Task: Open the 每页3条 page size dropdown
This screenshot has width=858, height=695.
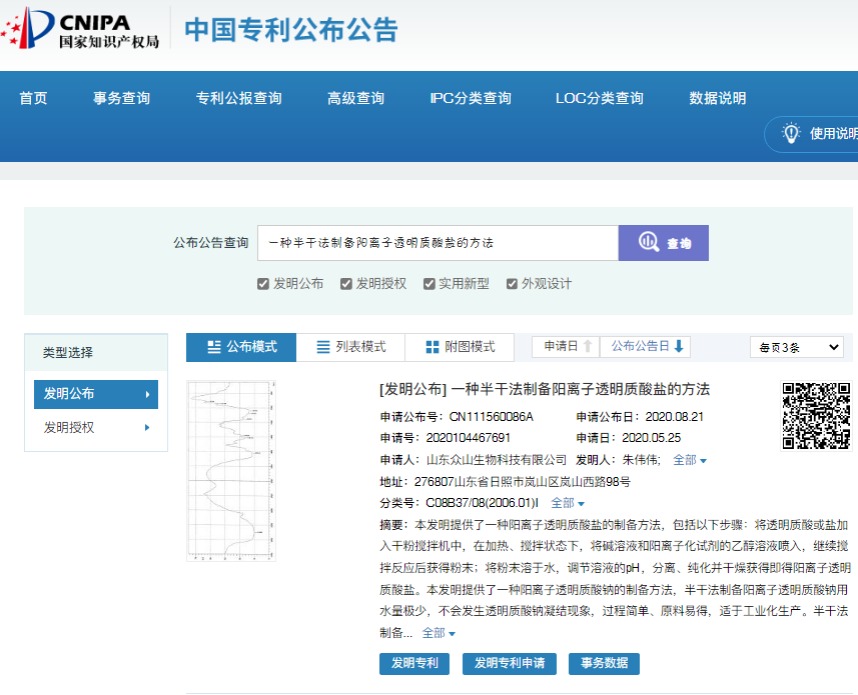Action: click(796, 347)
